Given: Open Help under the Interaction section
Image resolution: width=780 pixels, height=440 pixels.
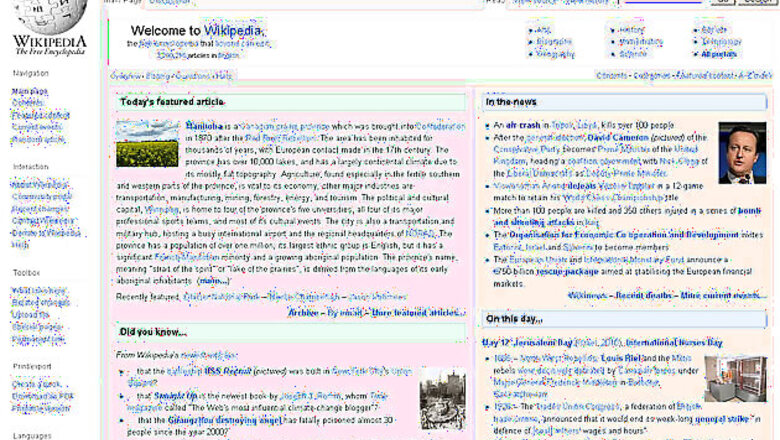Looking at the screenshot, I should tap(20, 245).
